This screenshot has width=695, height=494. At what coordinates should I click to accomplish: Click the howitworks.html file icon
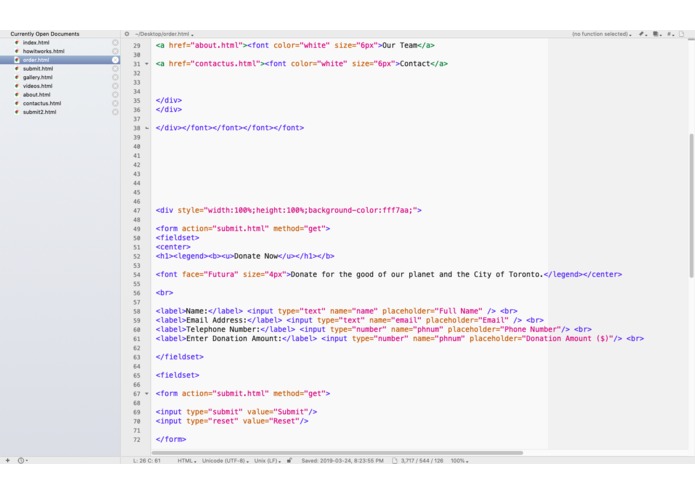click(x=17, y=51)
